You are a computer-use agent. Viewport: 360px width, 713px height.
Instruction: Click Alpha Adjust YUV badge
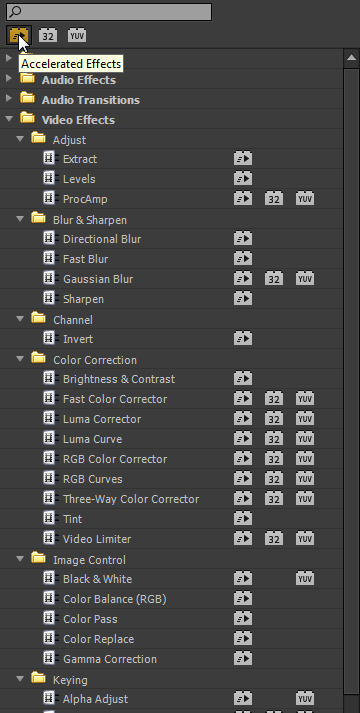pyautogui.click(x=305, y=698)
